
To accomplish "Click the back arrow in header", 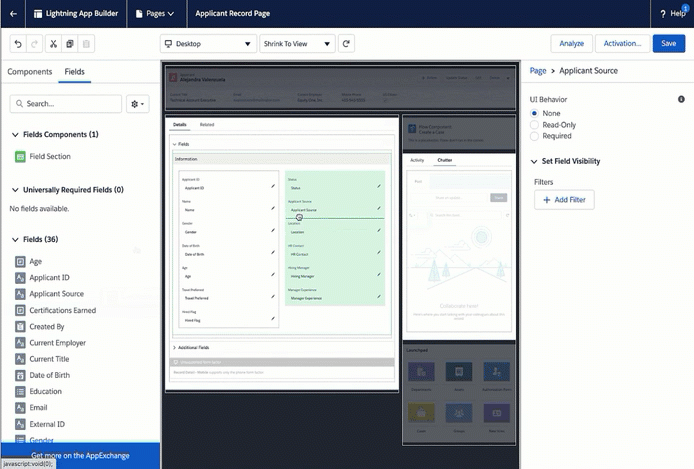I will pos(11,14).
